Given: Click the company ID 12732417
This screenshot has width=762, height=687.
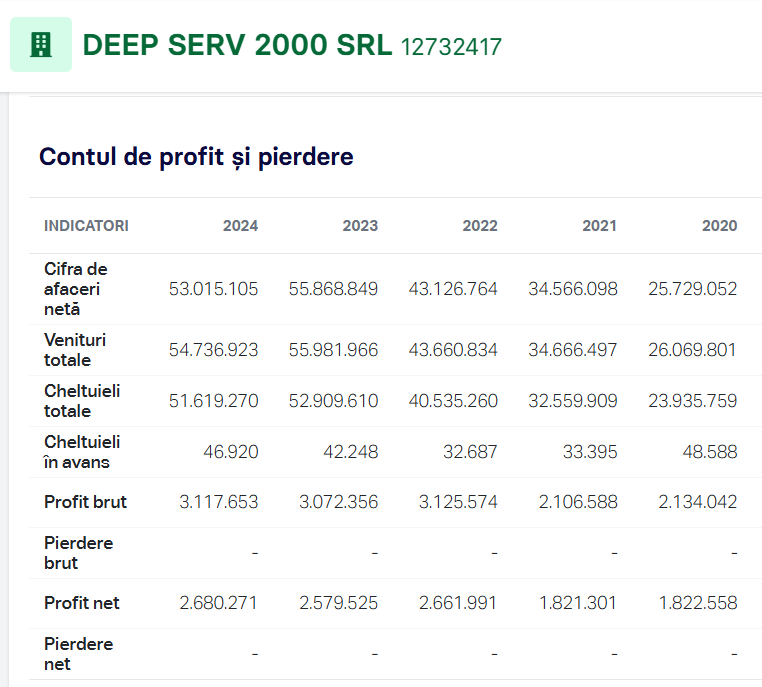Looking at the screenshot, I should (x=451, y=47).
